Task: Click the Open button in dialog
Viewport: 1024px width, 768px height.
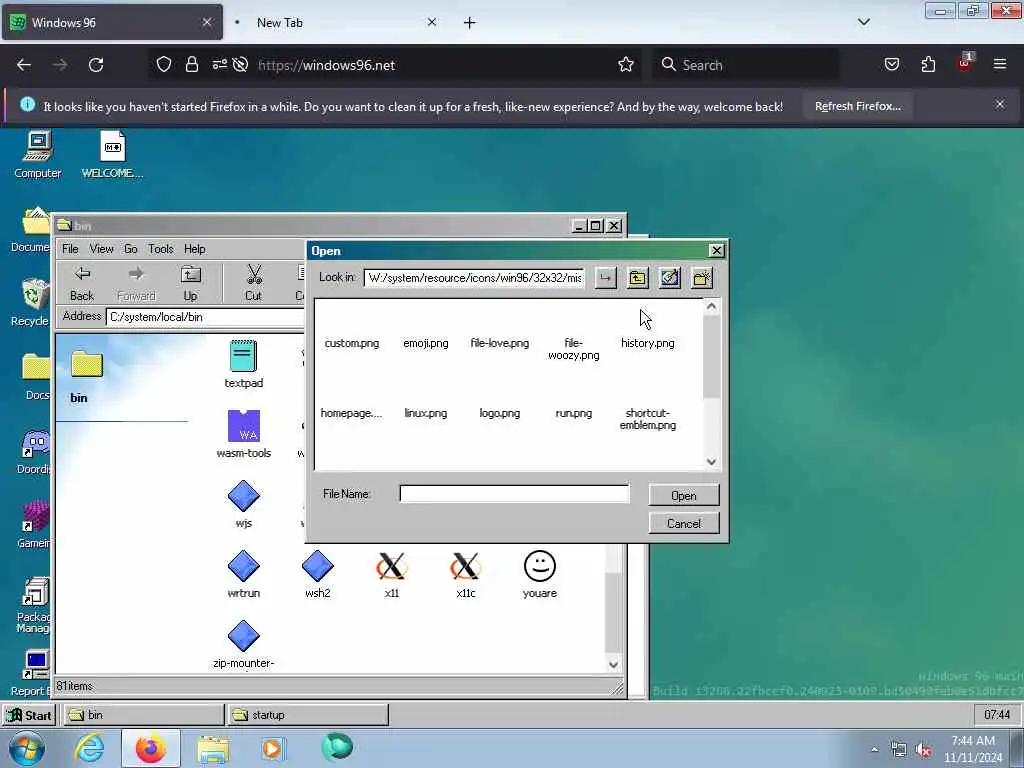Action: [x=684, y=496]
